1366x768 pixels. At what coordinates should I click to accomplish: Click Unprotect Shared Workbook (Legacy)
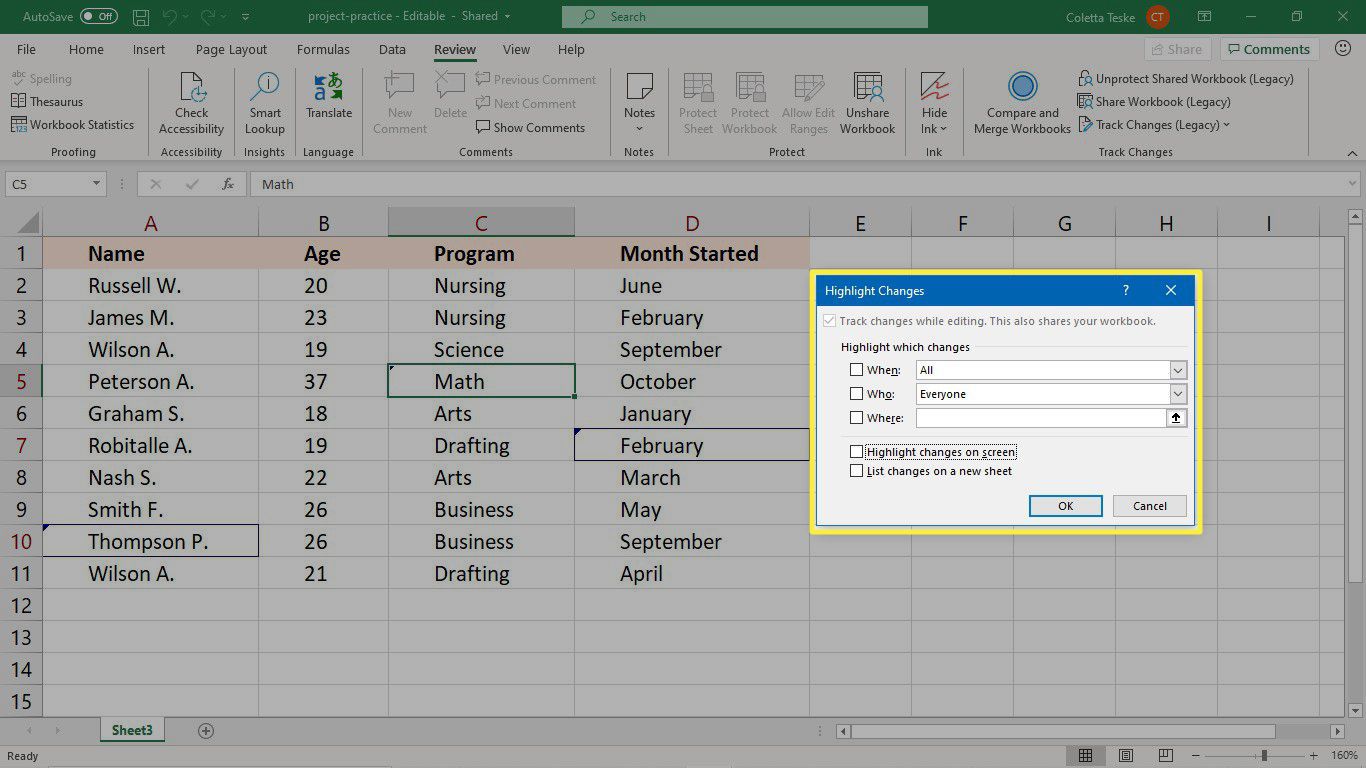[x=1185, y=78]
